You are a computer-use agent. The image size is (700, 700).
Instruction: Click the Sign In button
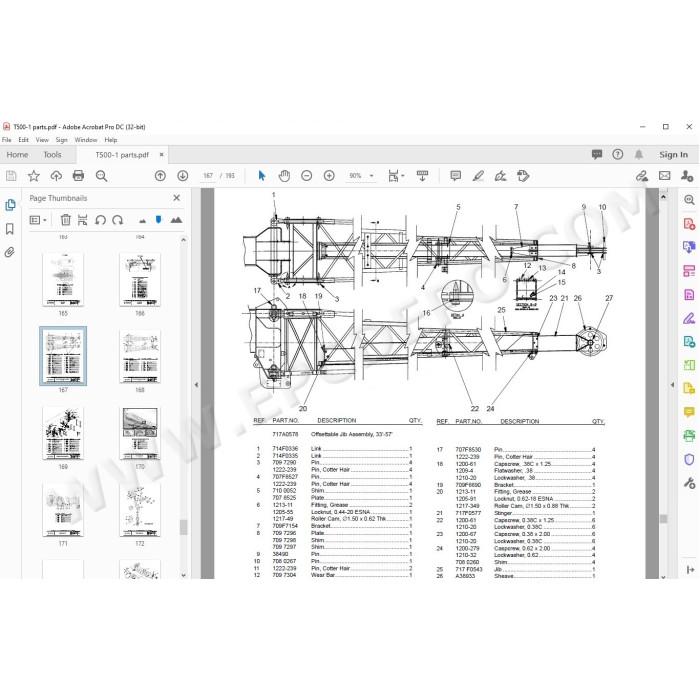pyautogui.click(x=673, y=155)
